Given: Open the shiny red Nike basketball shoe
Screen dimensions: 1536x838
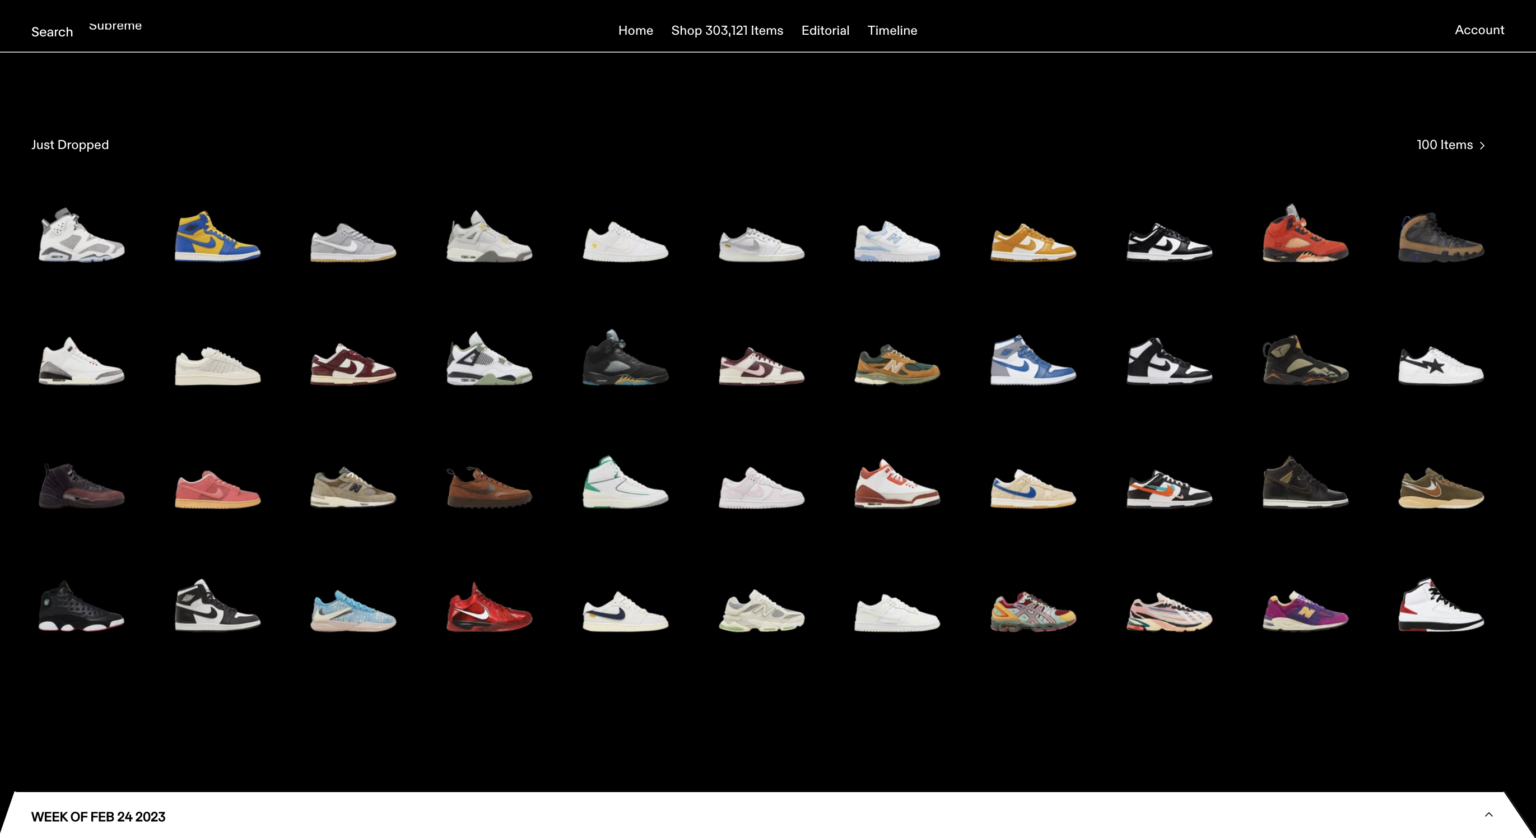Looking at the screenshot, I should [489, 608].
